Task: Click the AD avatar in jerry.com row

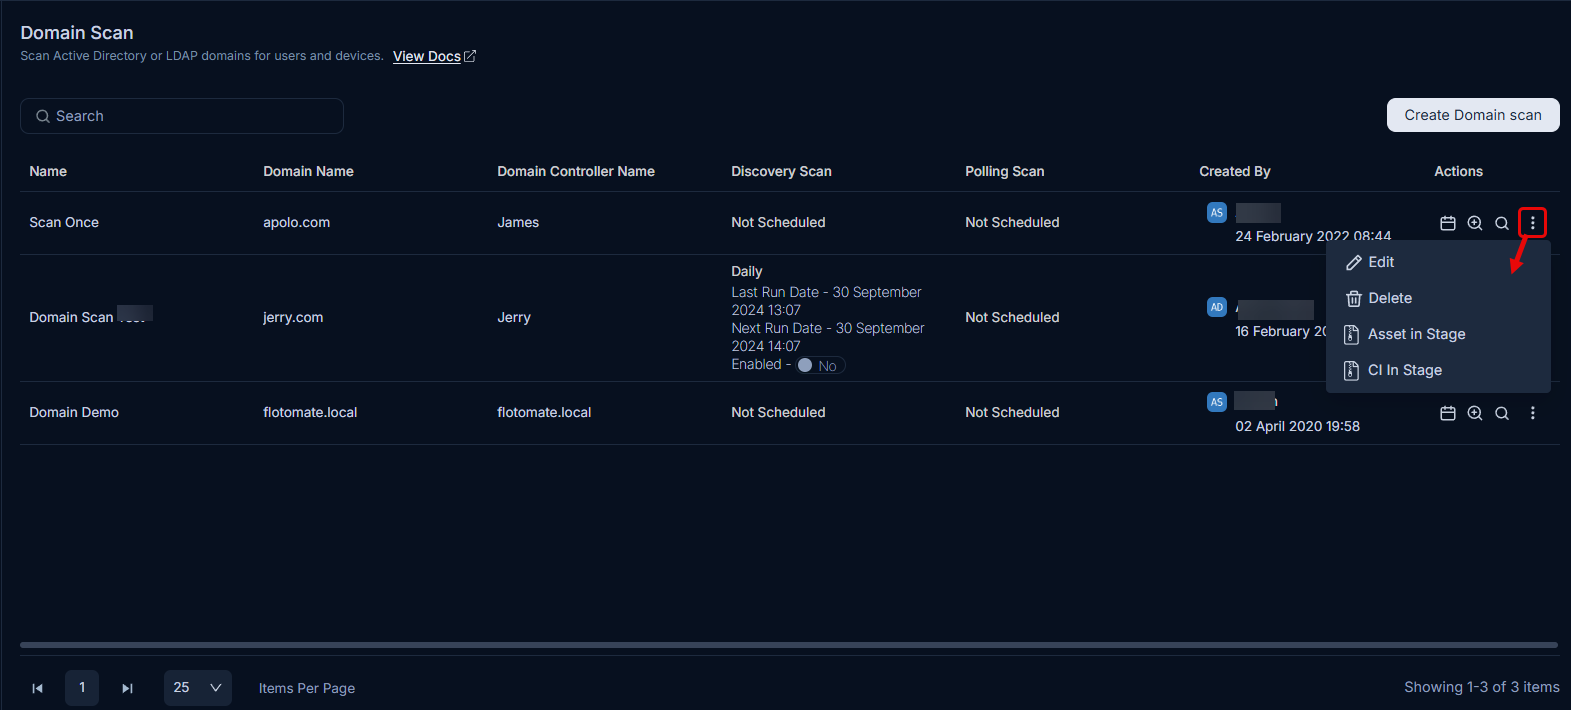Action: click(1217, 307)
